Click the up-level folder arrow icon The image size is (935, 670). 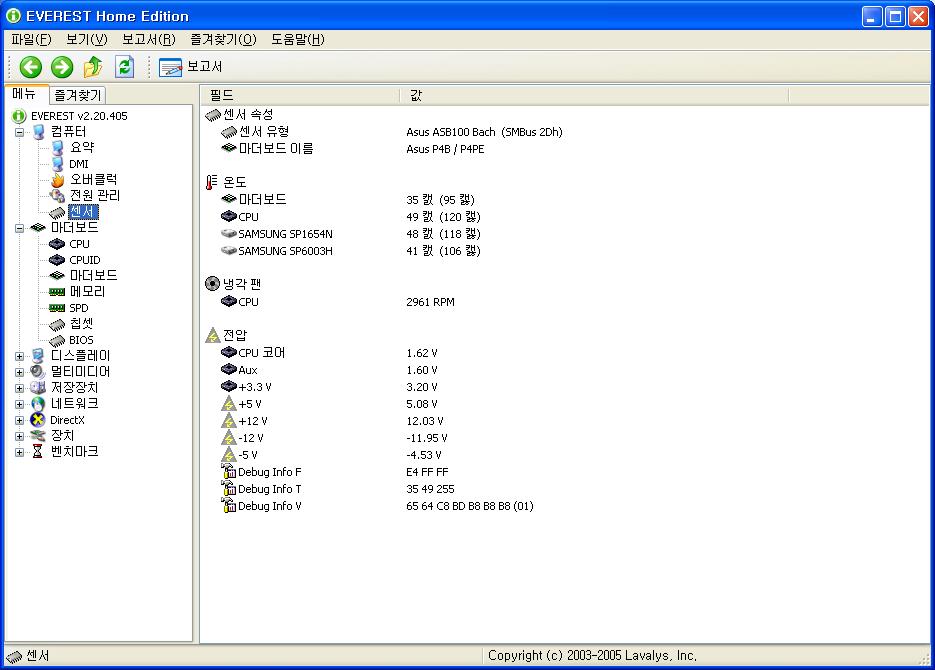point(93,67)
